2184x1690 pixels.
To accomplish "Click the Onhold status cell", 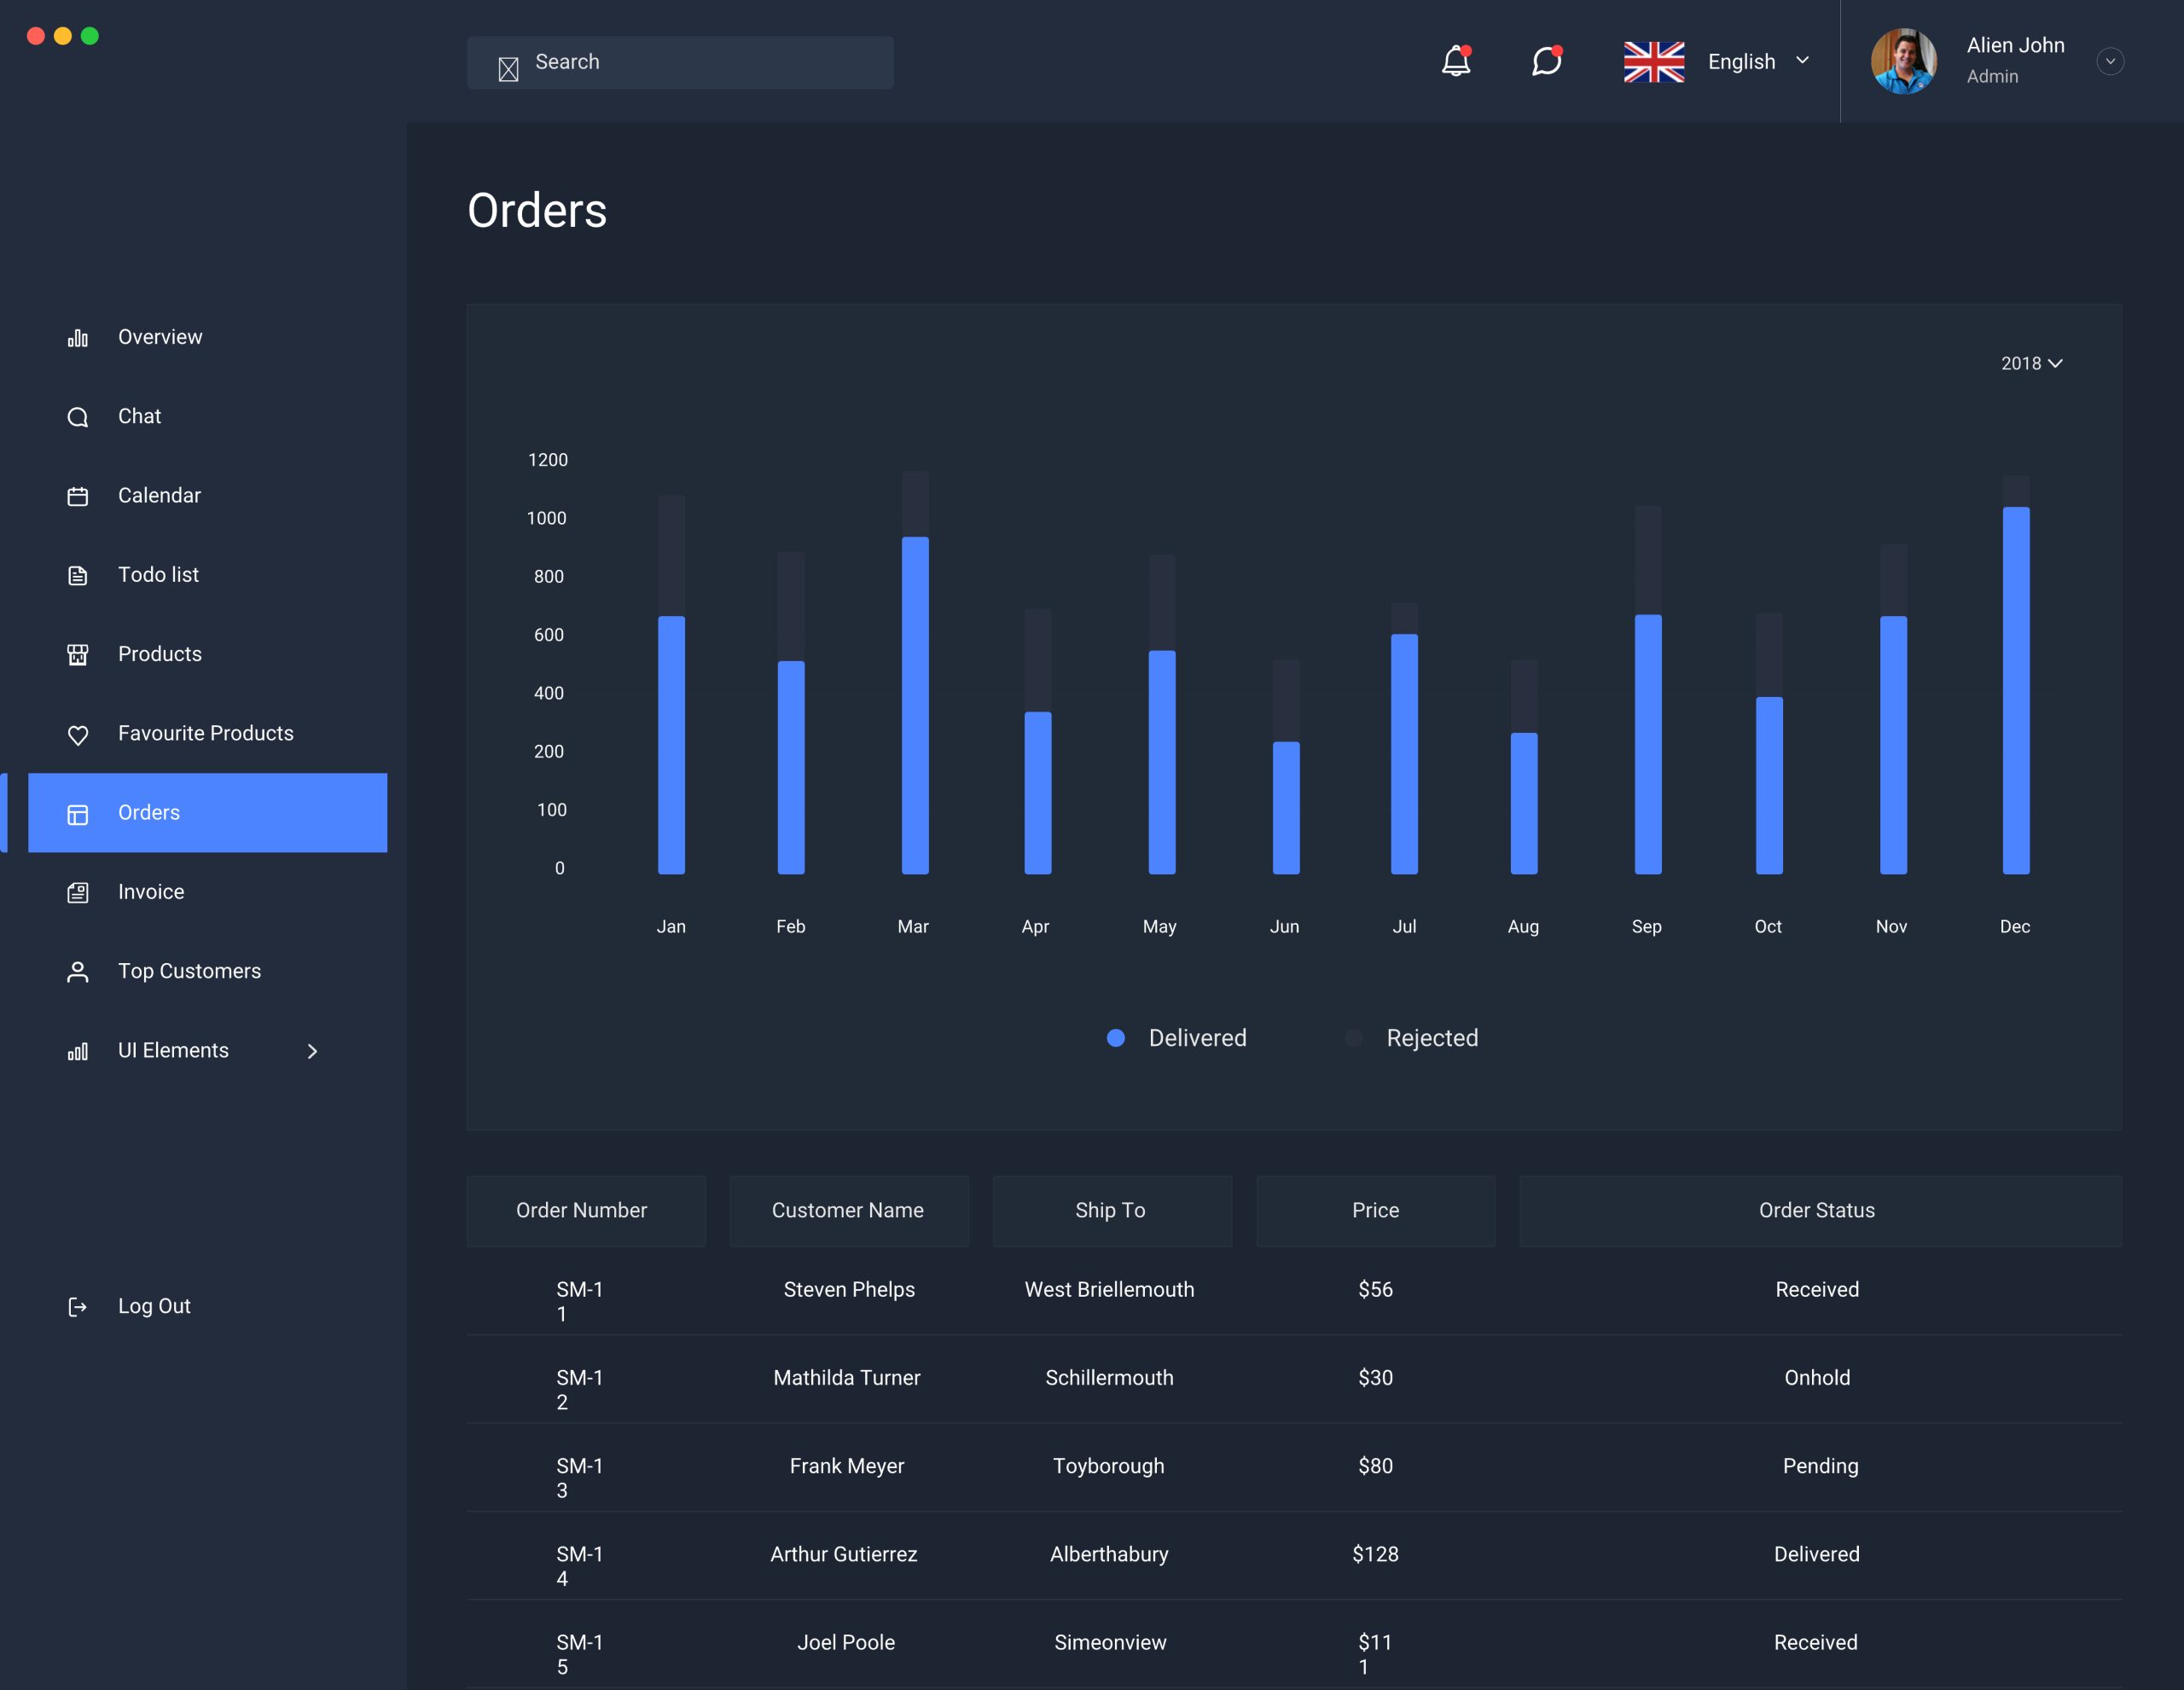I will (x=1818, y=1378).
